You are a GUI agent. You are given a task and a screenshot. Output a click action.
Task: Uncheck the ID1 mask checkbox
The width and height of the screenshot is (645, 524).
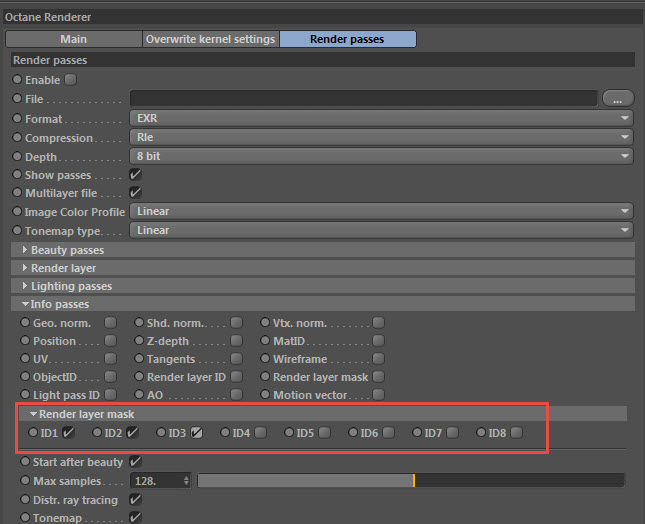tap(68, 433)
